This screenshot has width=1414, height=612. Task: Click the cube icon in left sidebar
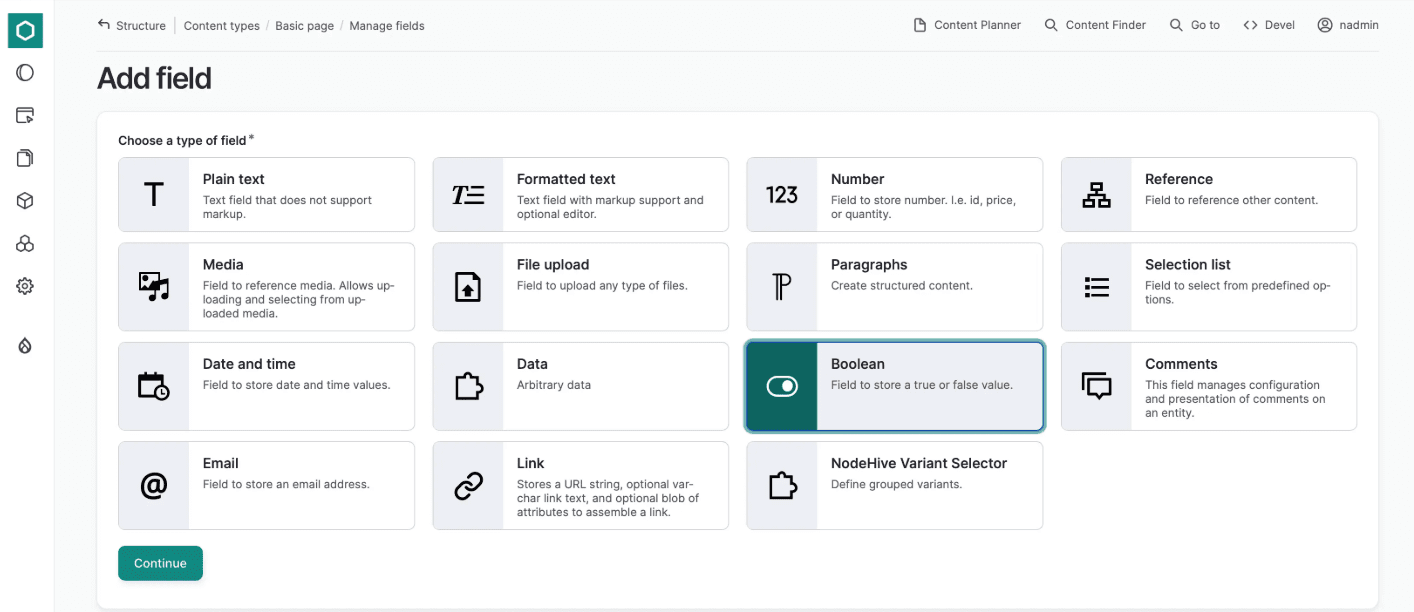point(25,201)
